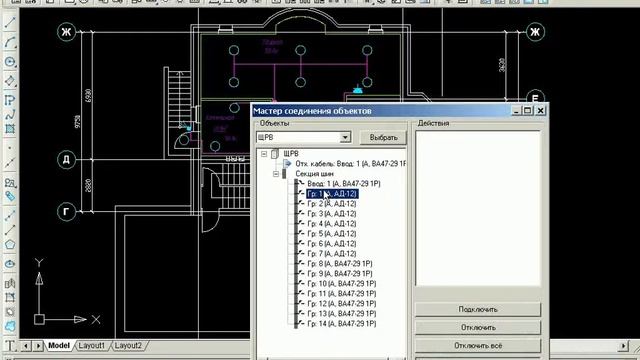Click the 3D box icon in left toolbar
This screenshot has width=640, height=360.
point(10,283)
